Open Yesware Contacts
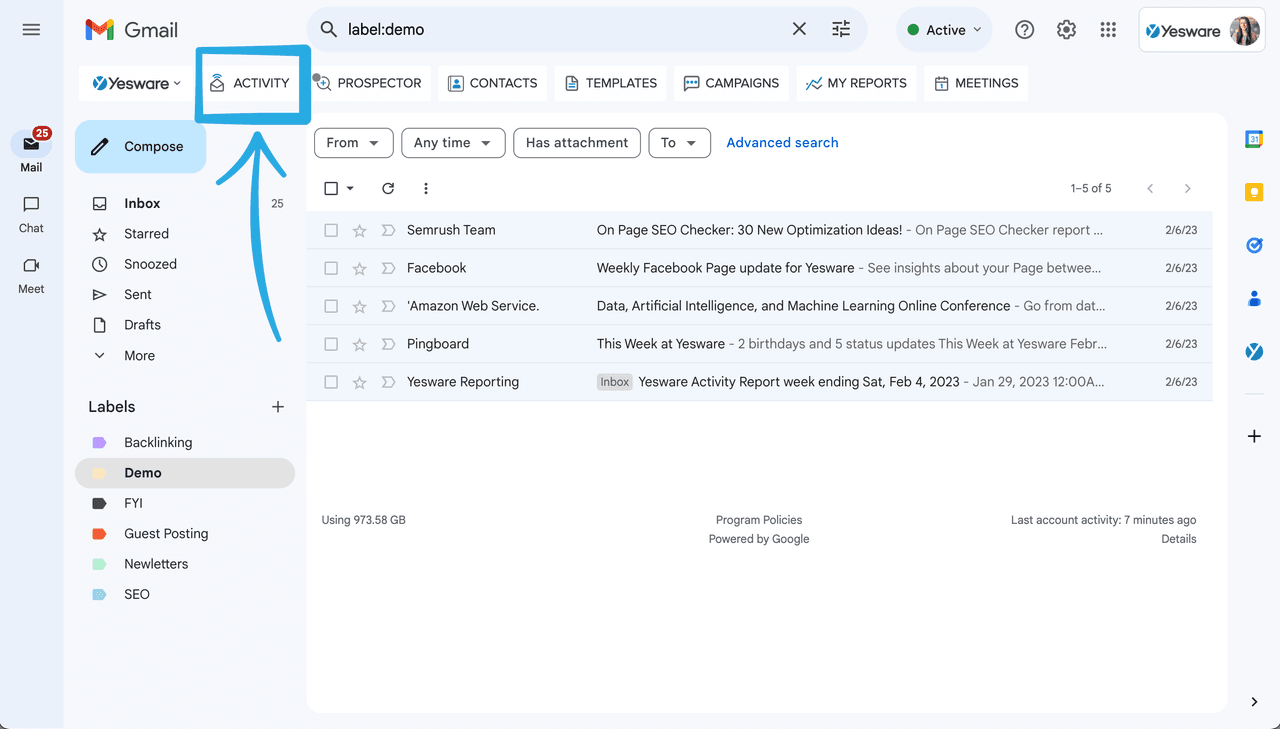Viewport: 1280px width, 729px height. click(492, 83)
